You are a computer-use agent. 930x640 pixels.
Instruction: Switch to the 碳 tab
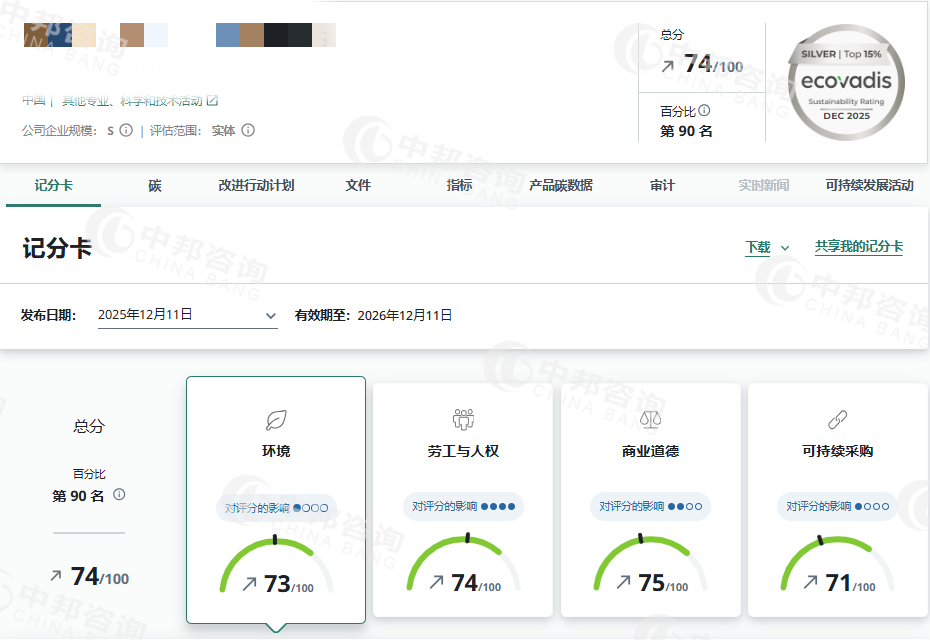[155, 185]
